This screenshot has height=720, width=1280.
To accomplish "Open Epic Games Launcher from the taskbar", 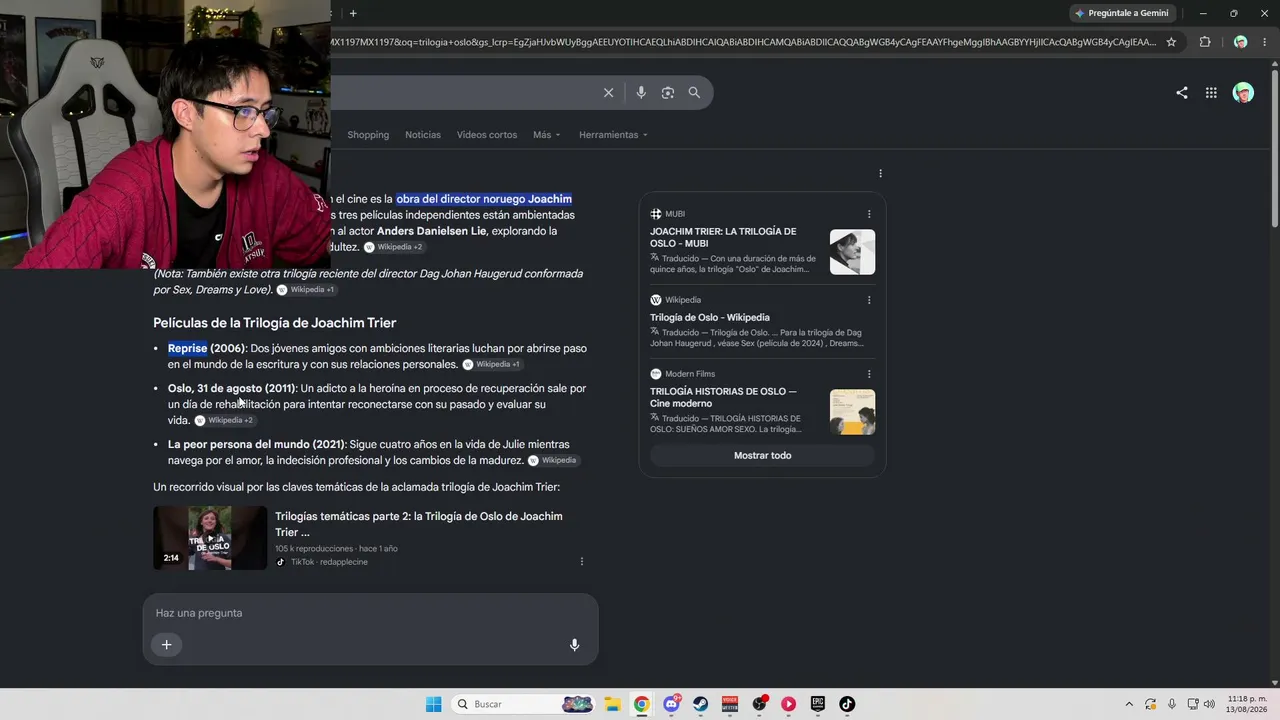I will (x=818, y=704).
